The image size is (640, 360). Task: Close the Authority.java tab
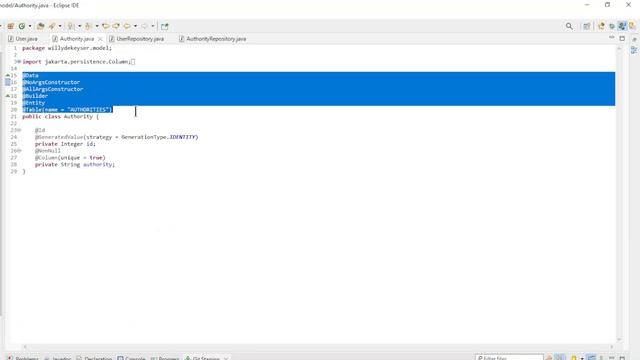pyautogui.click(x=100, y=39)
